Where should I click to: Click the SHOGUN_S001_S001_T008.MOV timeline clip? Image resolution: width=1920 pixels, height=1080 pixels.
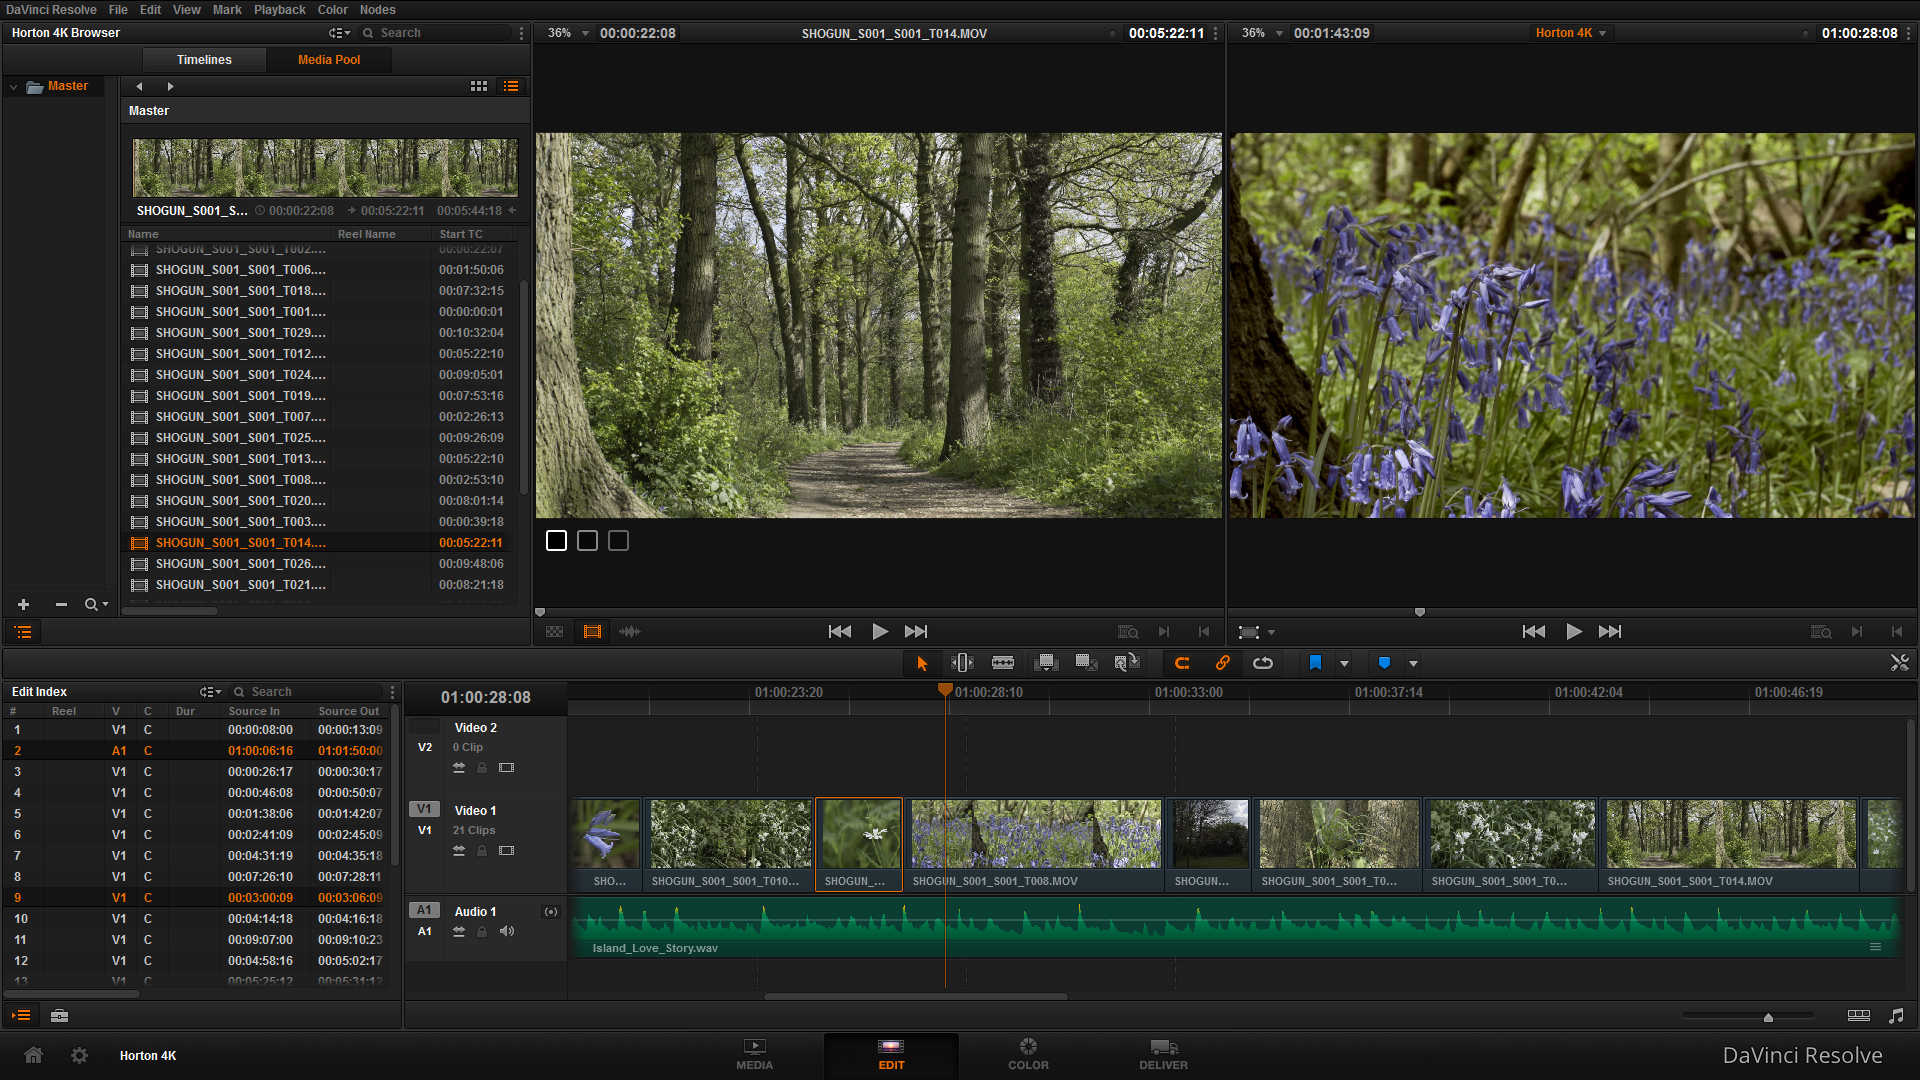tap(1035, 844)
